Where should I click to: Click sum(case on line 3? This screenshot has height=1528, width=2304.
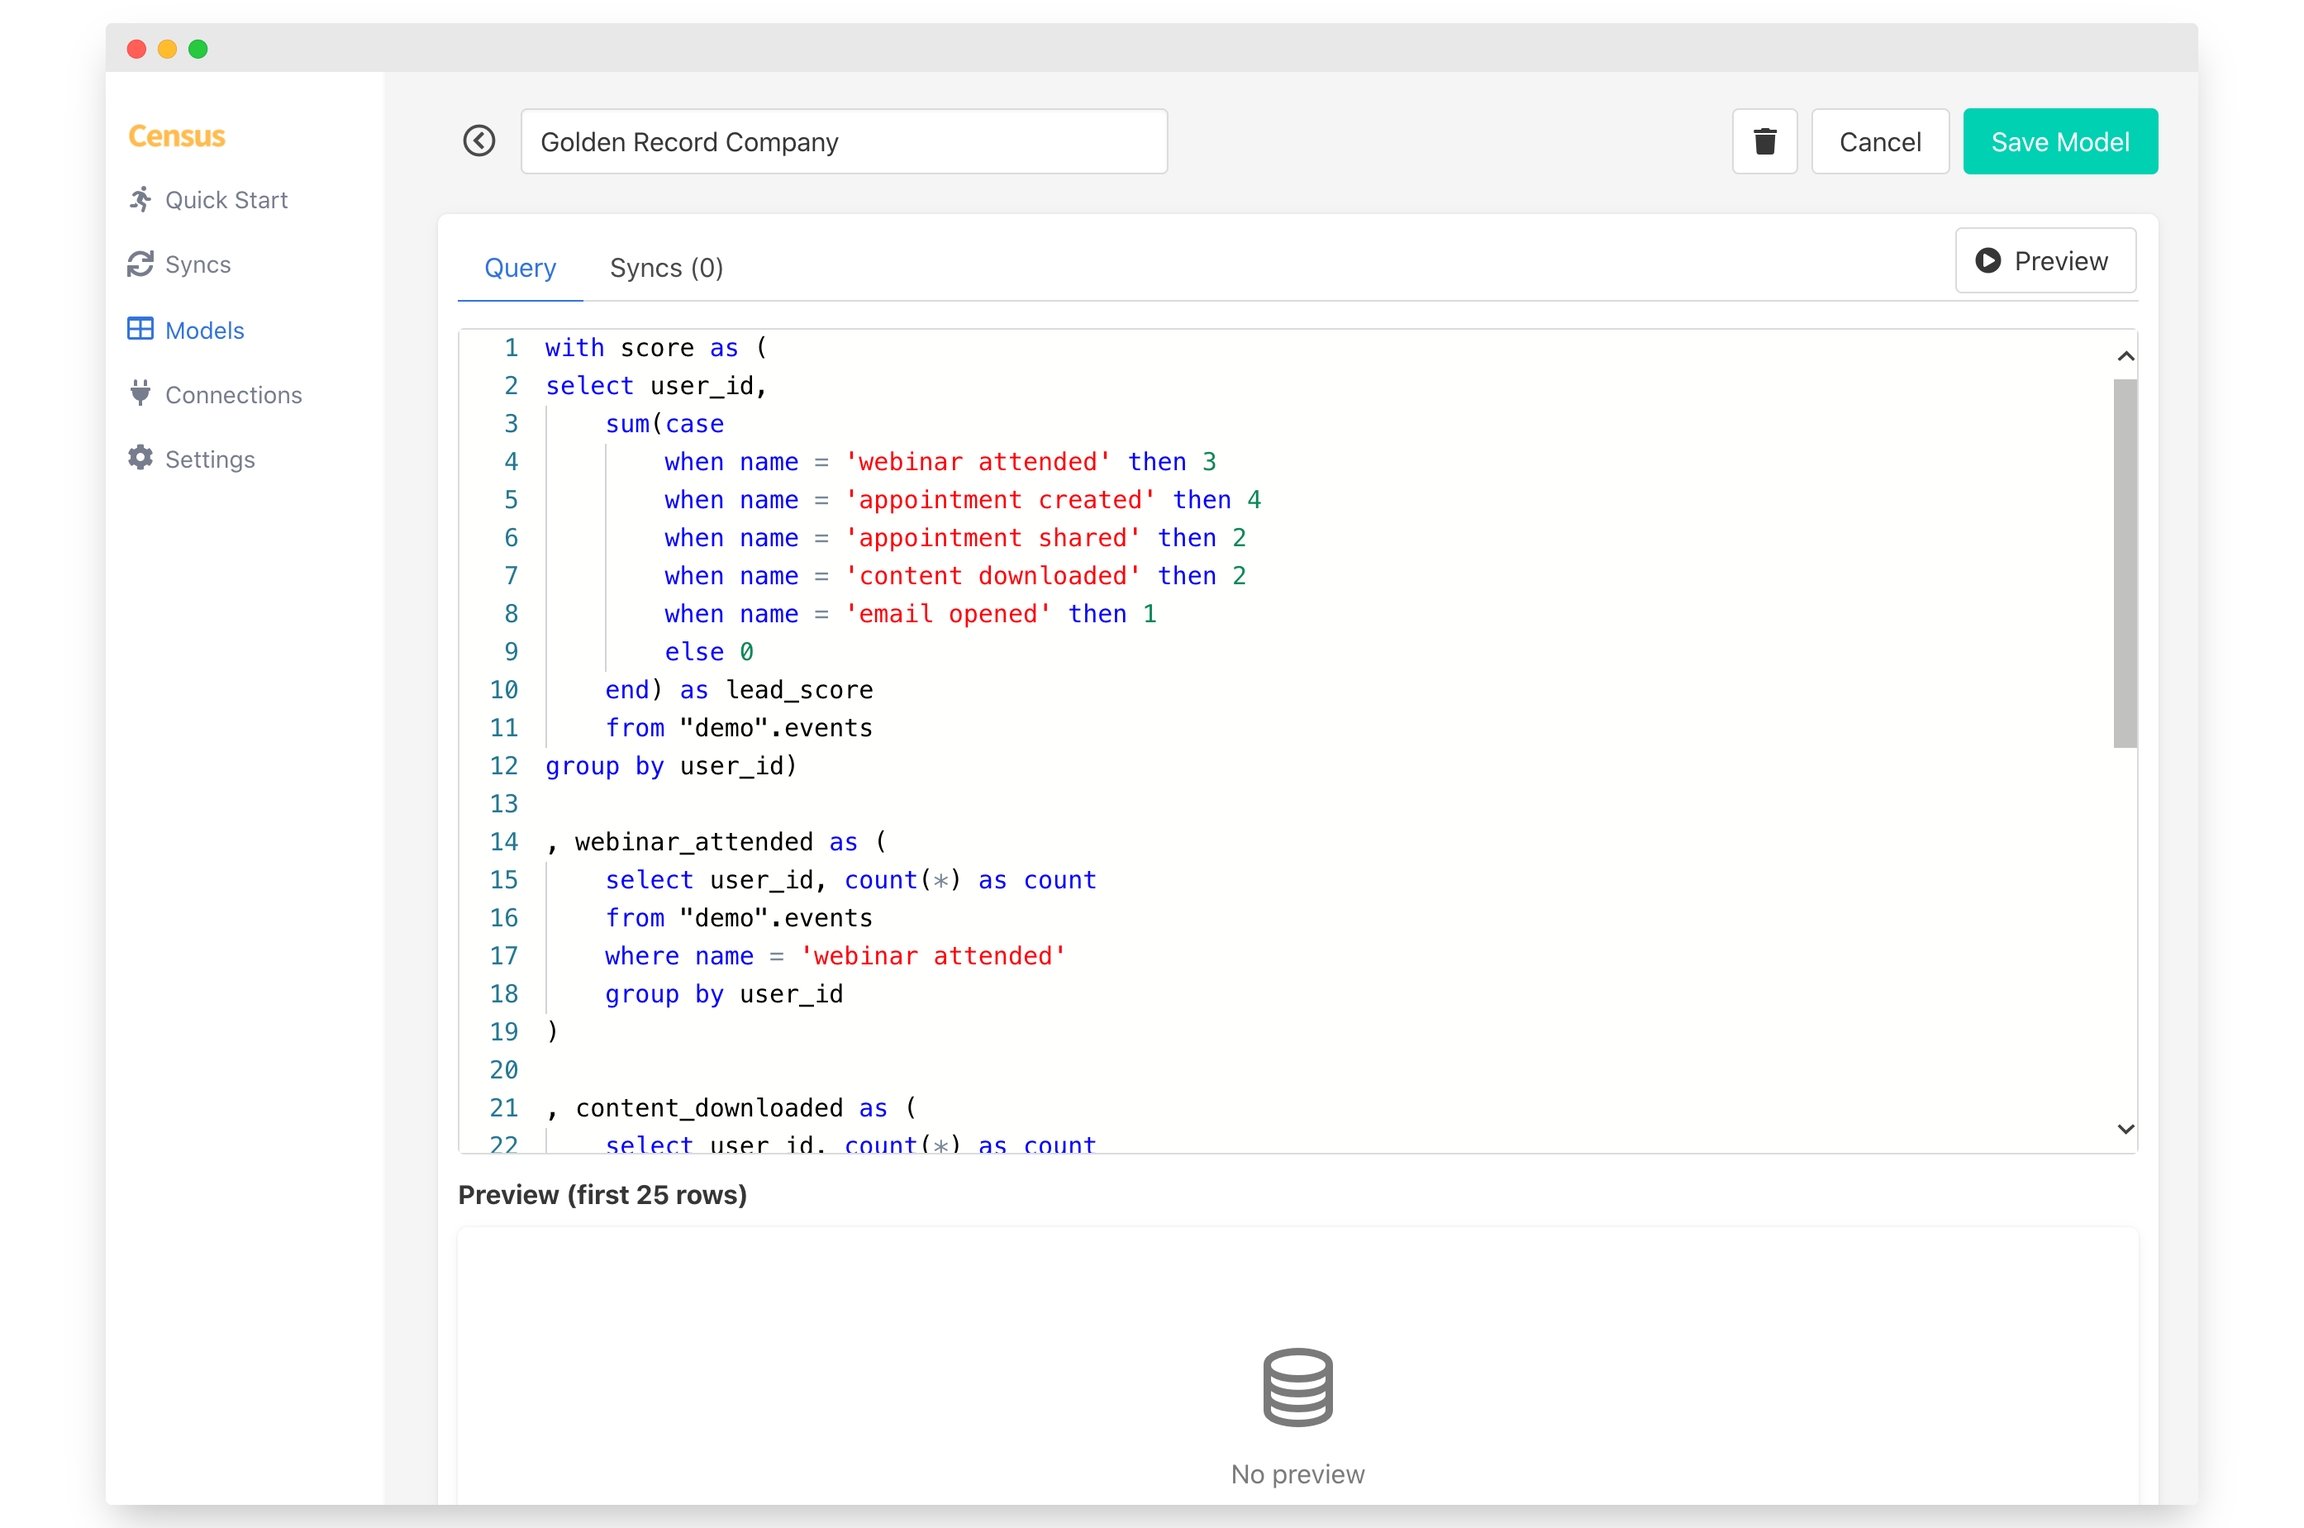click(x=664, y=424)
